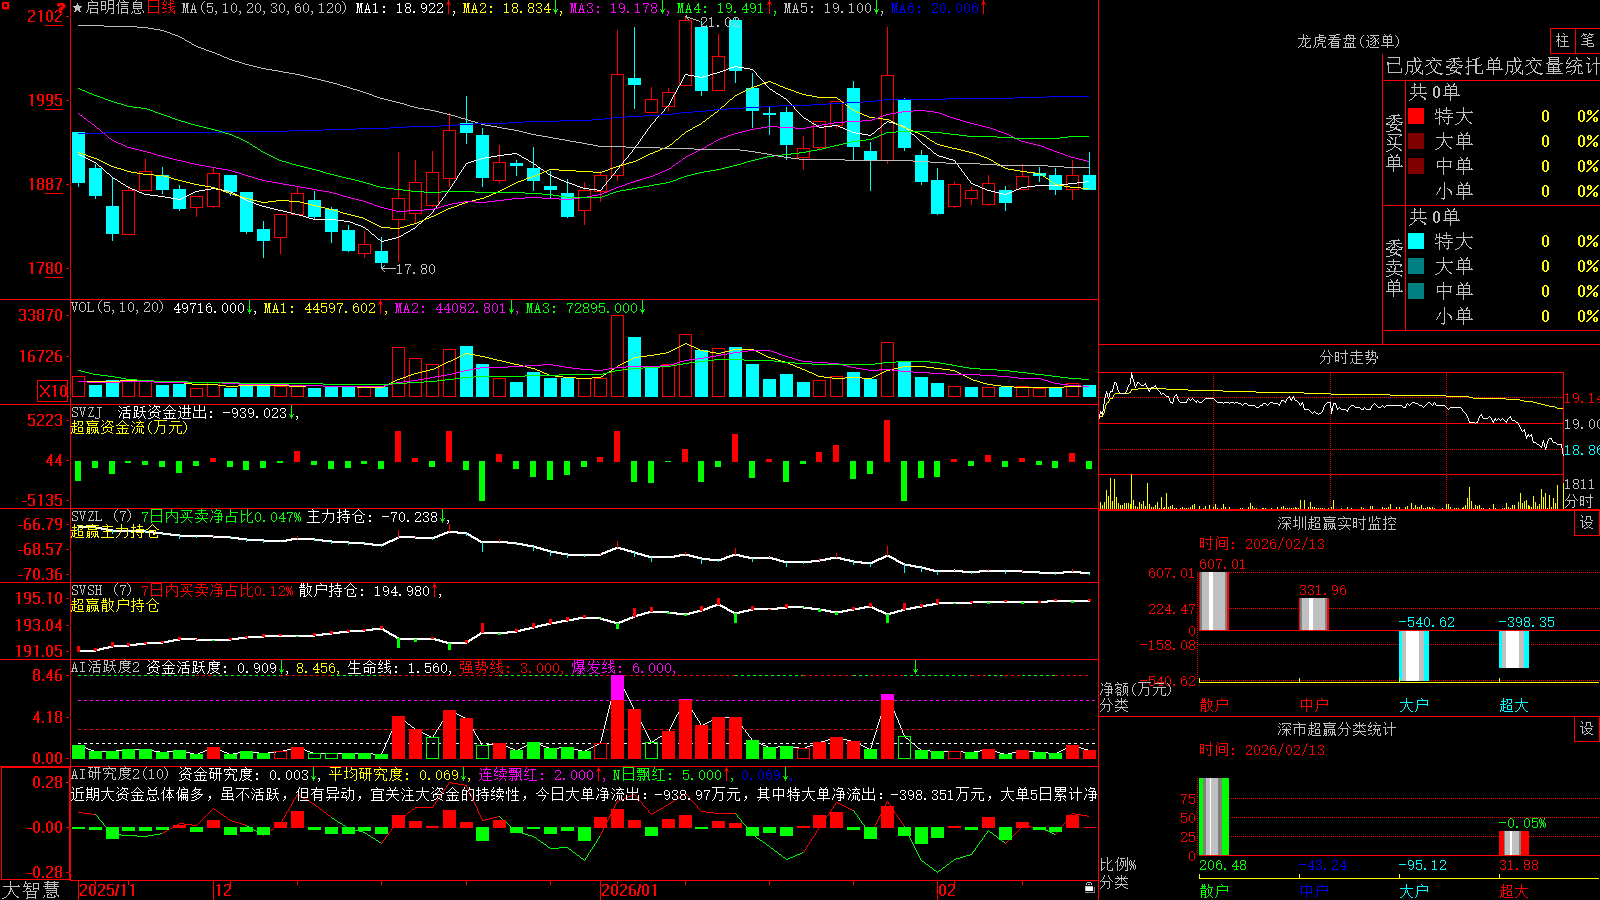1600x900 pixels.
Task: Click the dark red 中单 swatch under 委买单
Action: (1416, 165)
